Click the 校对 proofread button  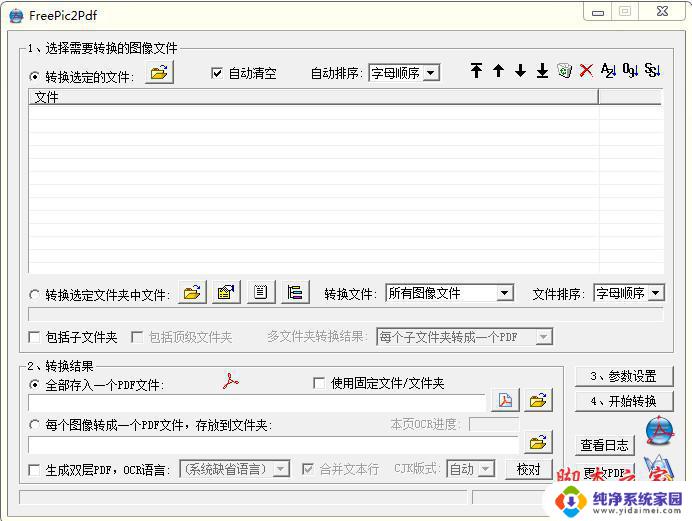pos(528,469)
